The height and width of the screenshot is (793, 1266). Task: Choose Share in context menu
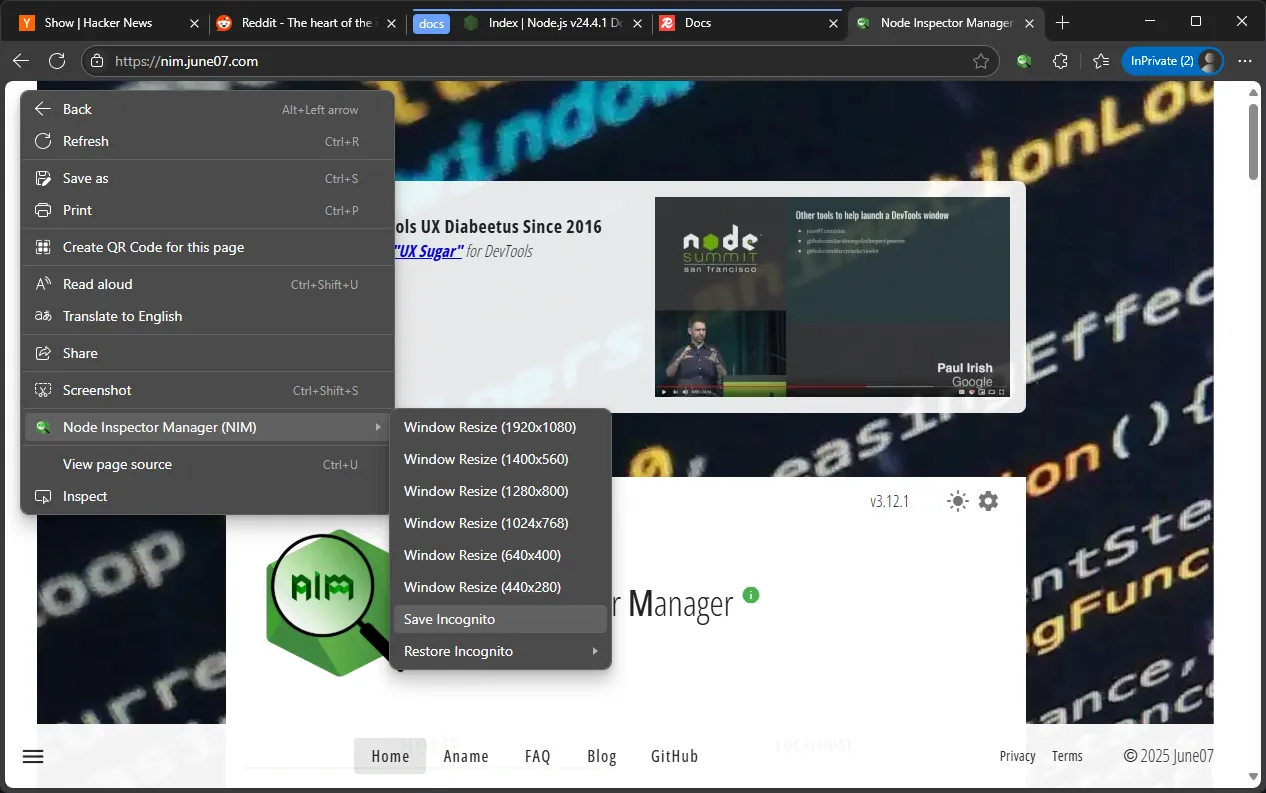pyautogui.click(x=208, y=353)
